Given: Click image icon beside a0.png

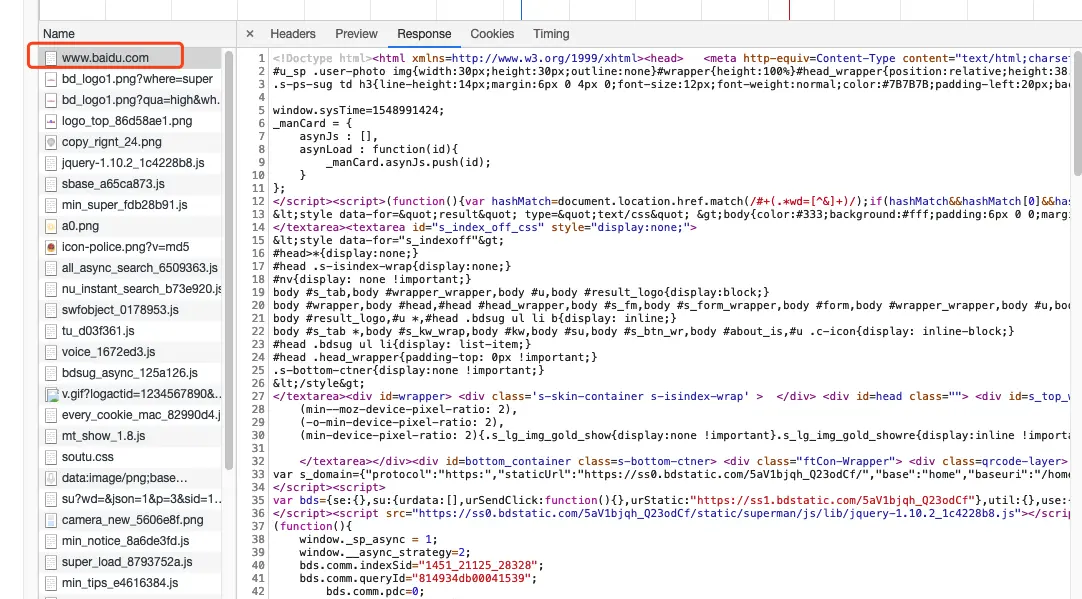Looking at the screenshot, I should 50,226.
